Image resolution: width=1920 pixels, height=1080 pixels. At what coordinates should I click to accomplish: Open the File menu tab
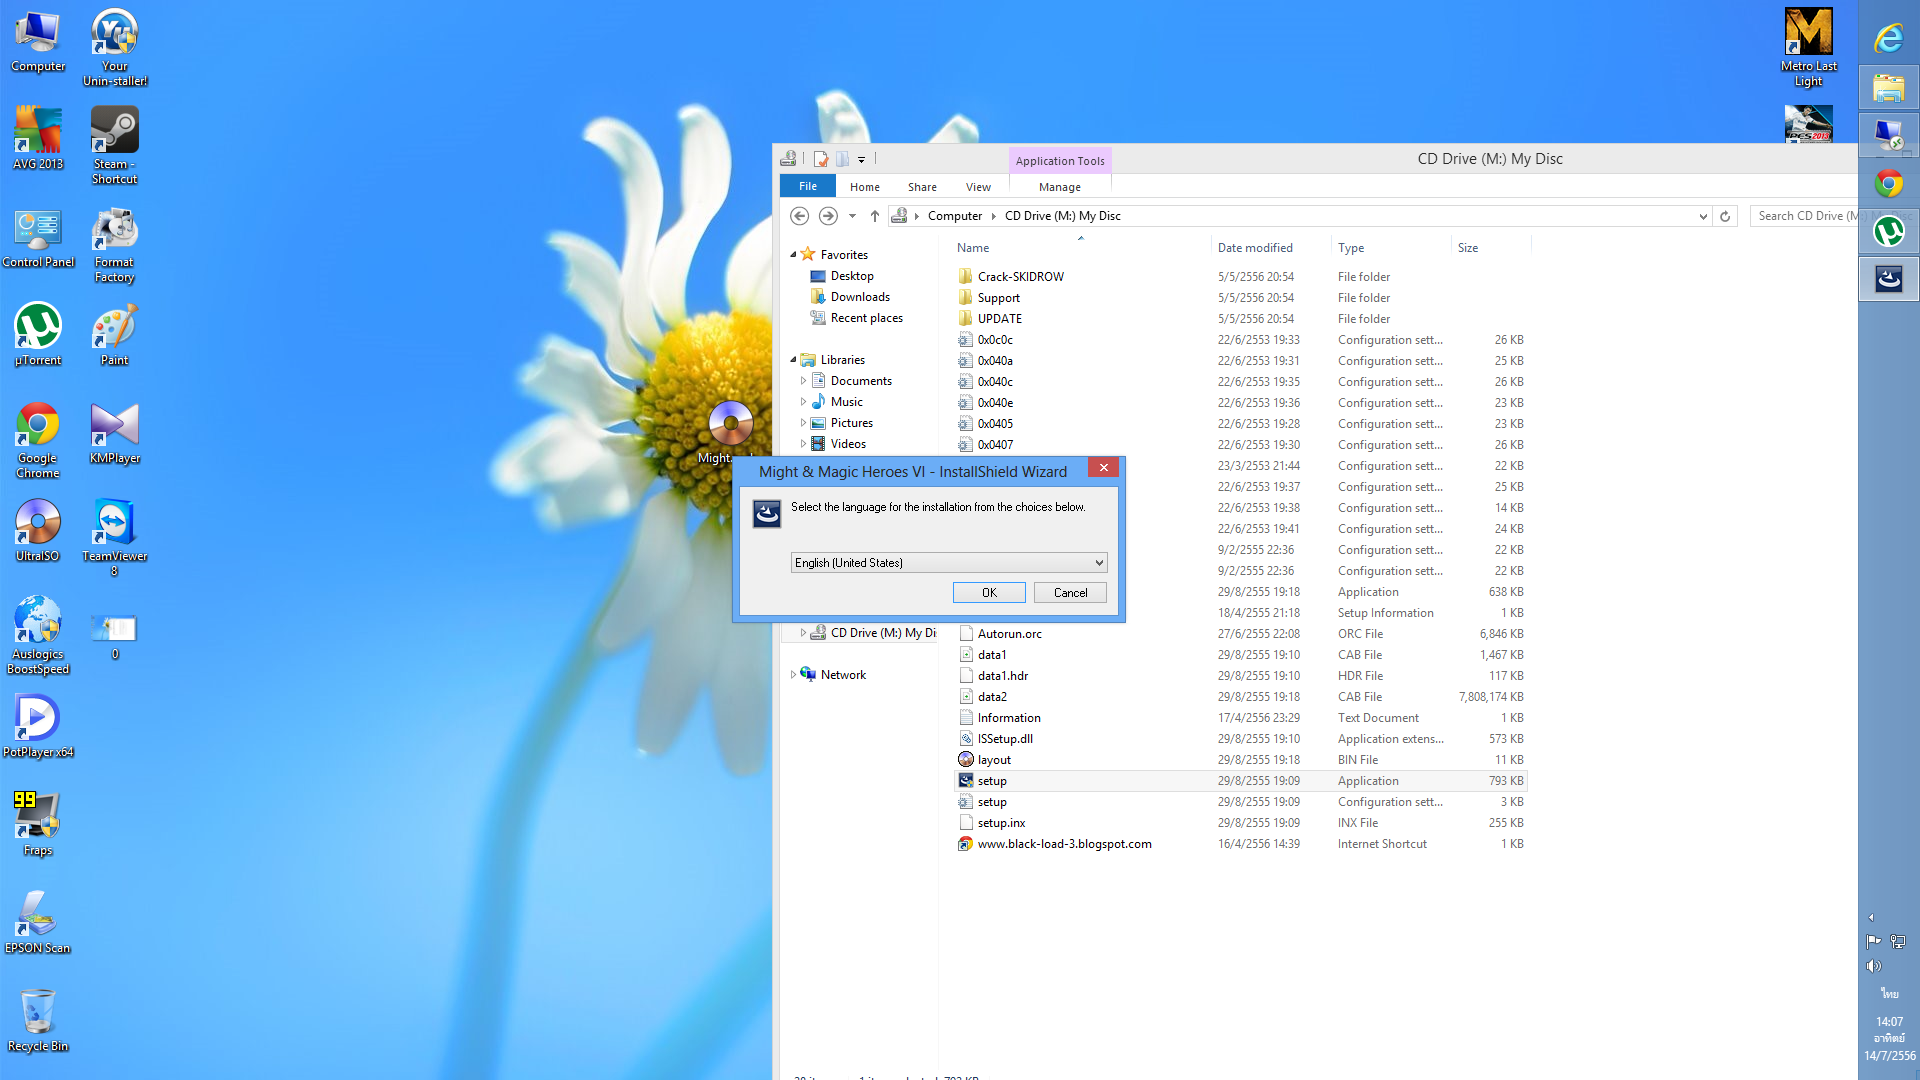808,187
